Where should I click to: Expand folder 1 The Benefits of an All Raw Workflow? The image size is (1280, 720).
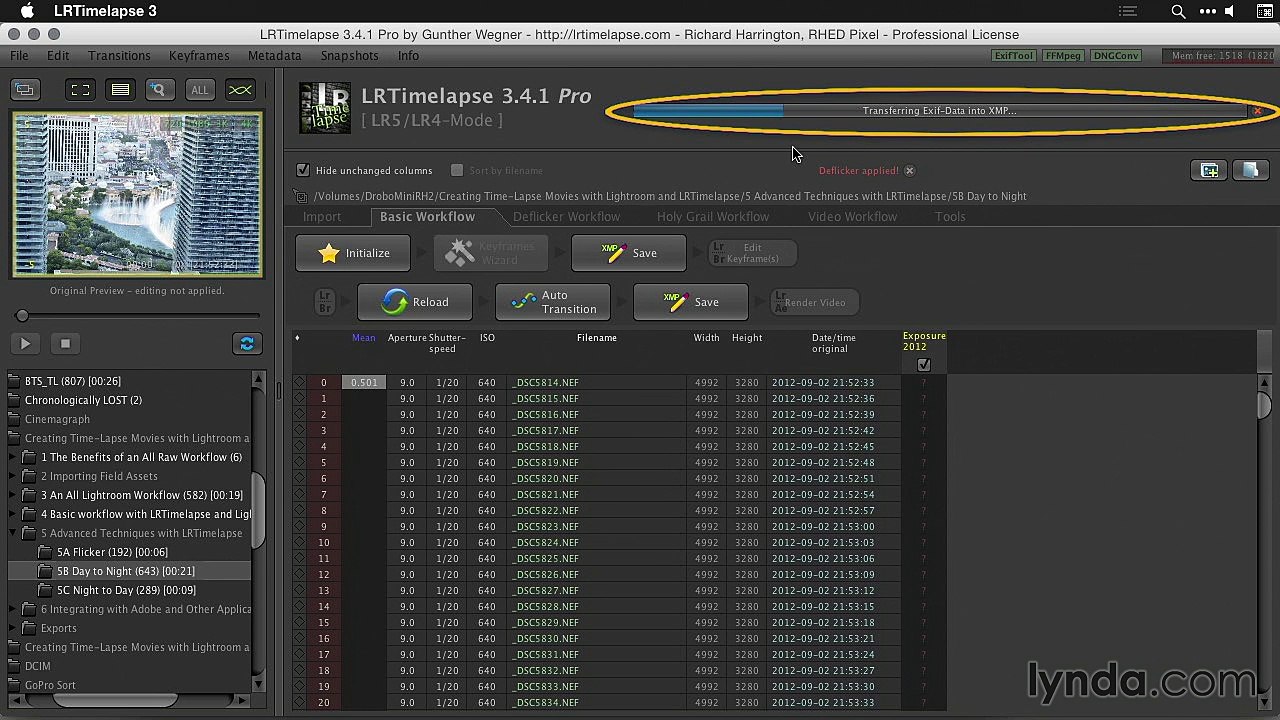click(x=14, y=457)
